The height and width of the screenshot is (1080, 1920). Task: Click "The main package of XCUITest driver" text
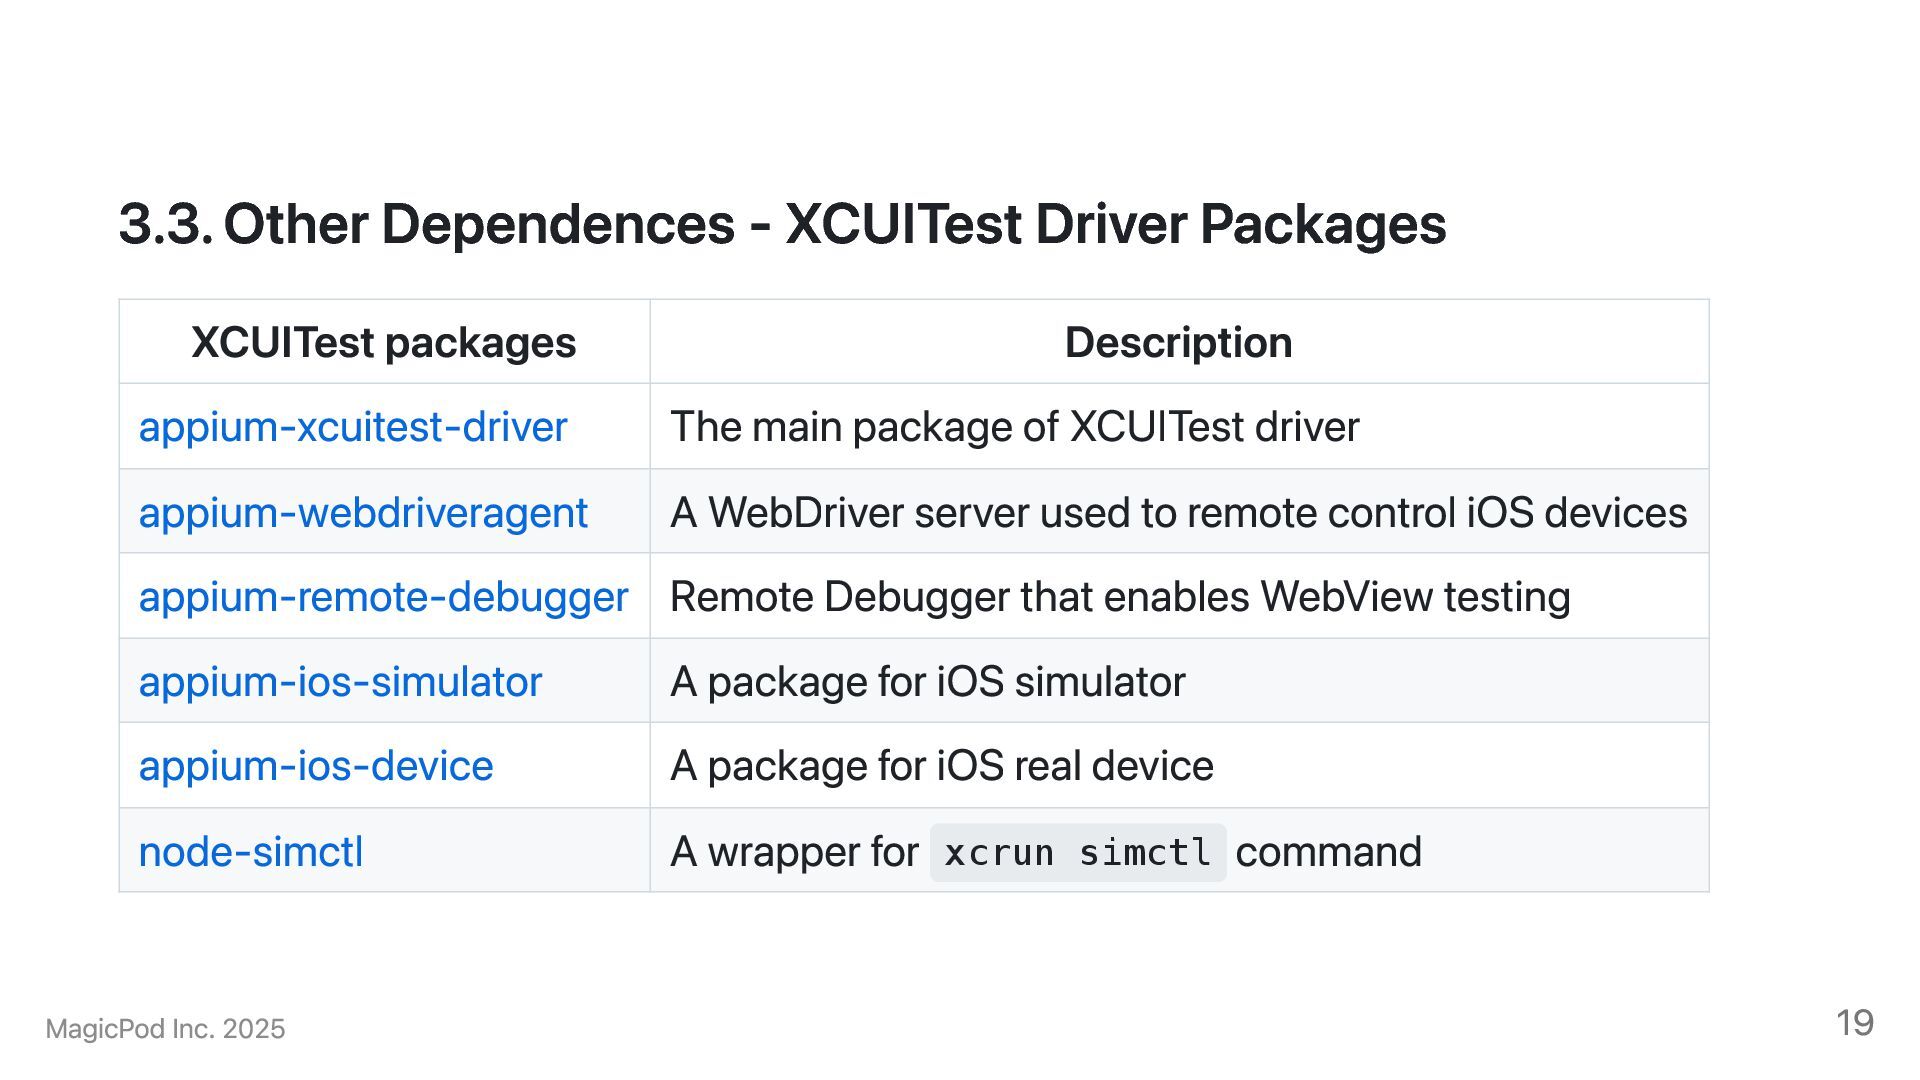click(1014, 427)
